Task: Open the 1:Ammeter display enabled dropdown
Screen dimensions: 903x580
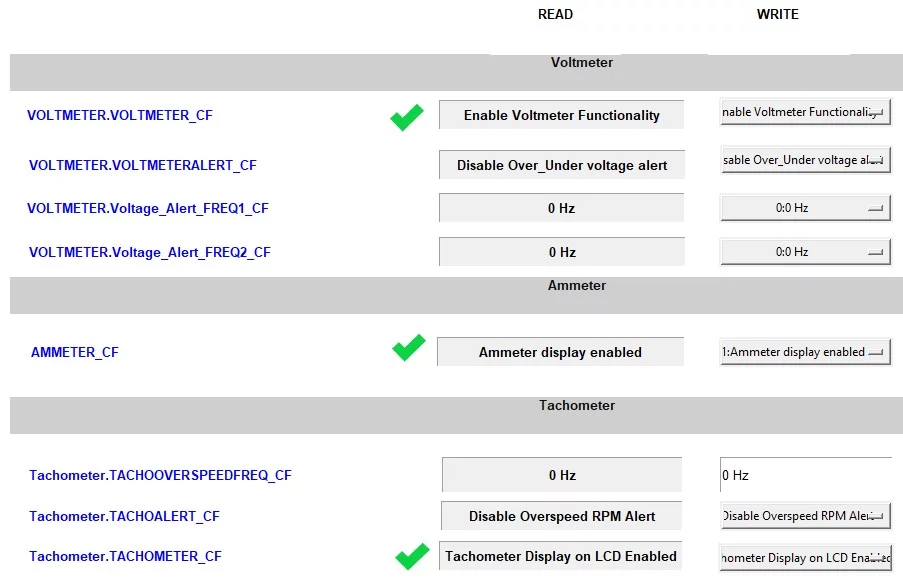Action: coord(805,352)
